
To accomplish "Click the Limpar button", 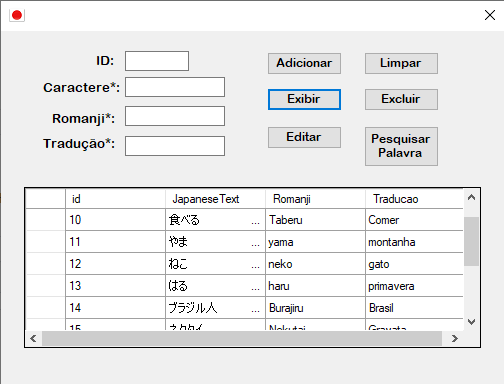I will click(401, 63).
